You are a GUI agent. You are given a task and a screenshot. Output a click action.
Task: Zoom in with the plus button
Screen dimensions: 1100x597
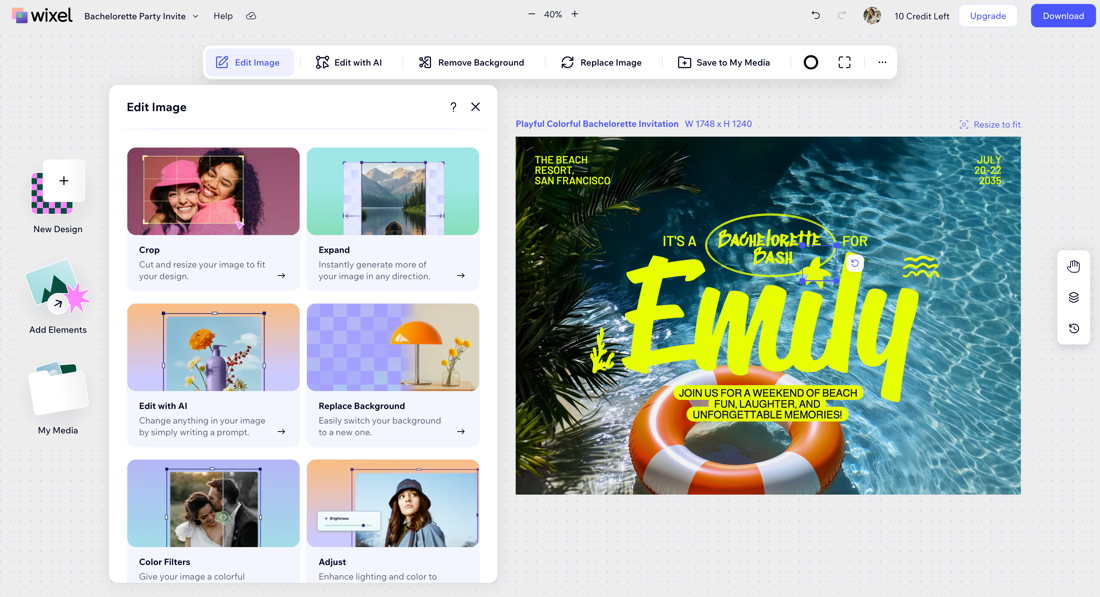575,15
